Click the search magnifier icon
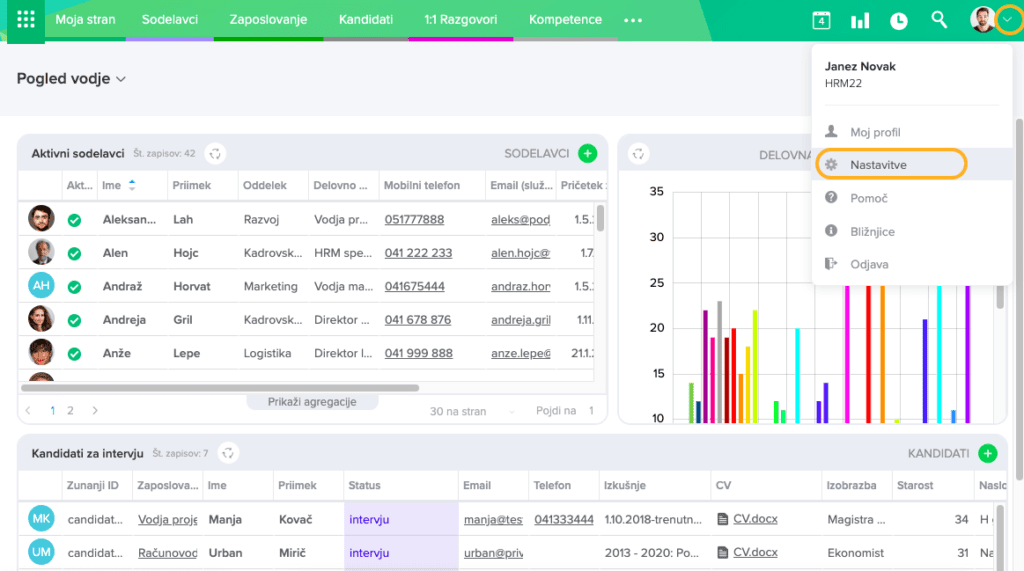The height and width of the screenshot is (571, 1024). (939, 20)
